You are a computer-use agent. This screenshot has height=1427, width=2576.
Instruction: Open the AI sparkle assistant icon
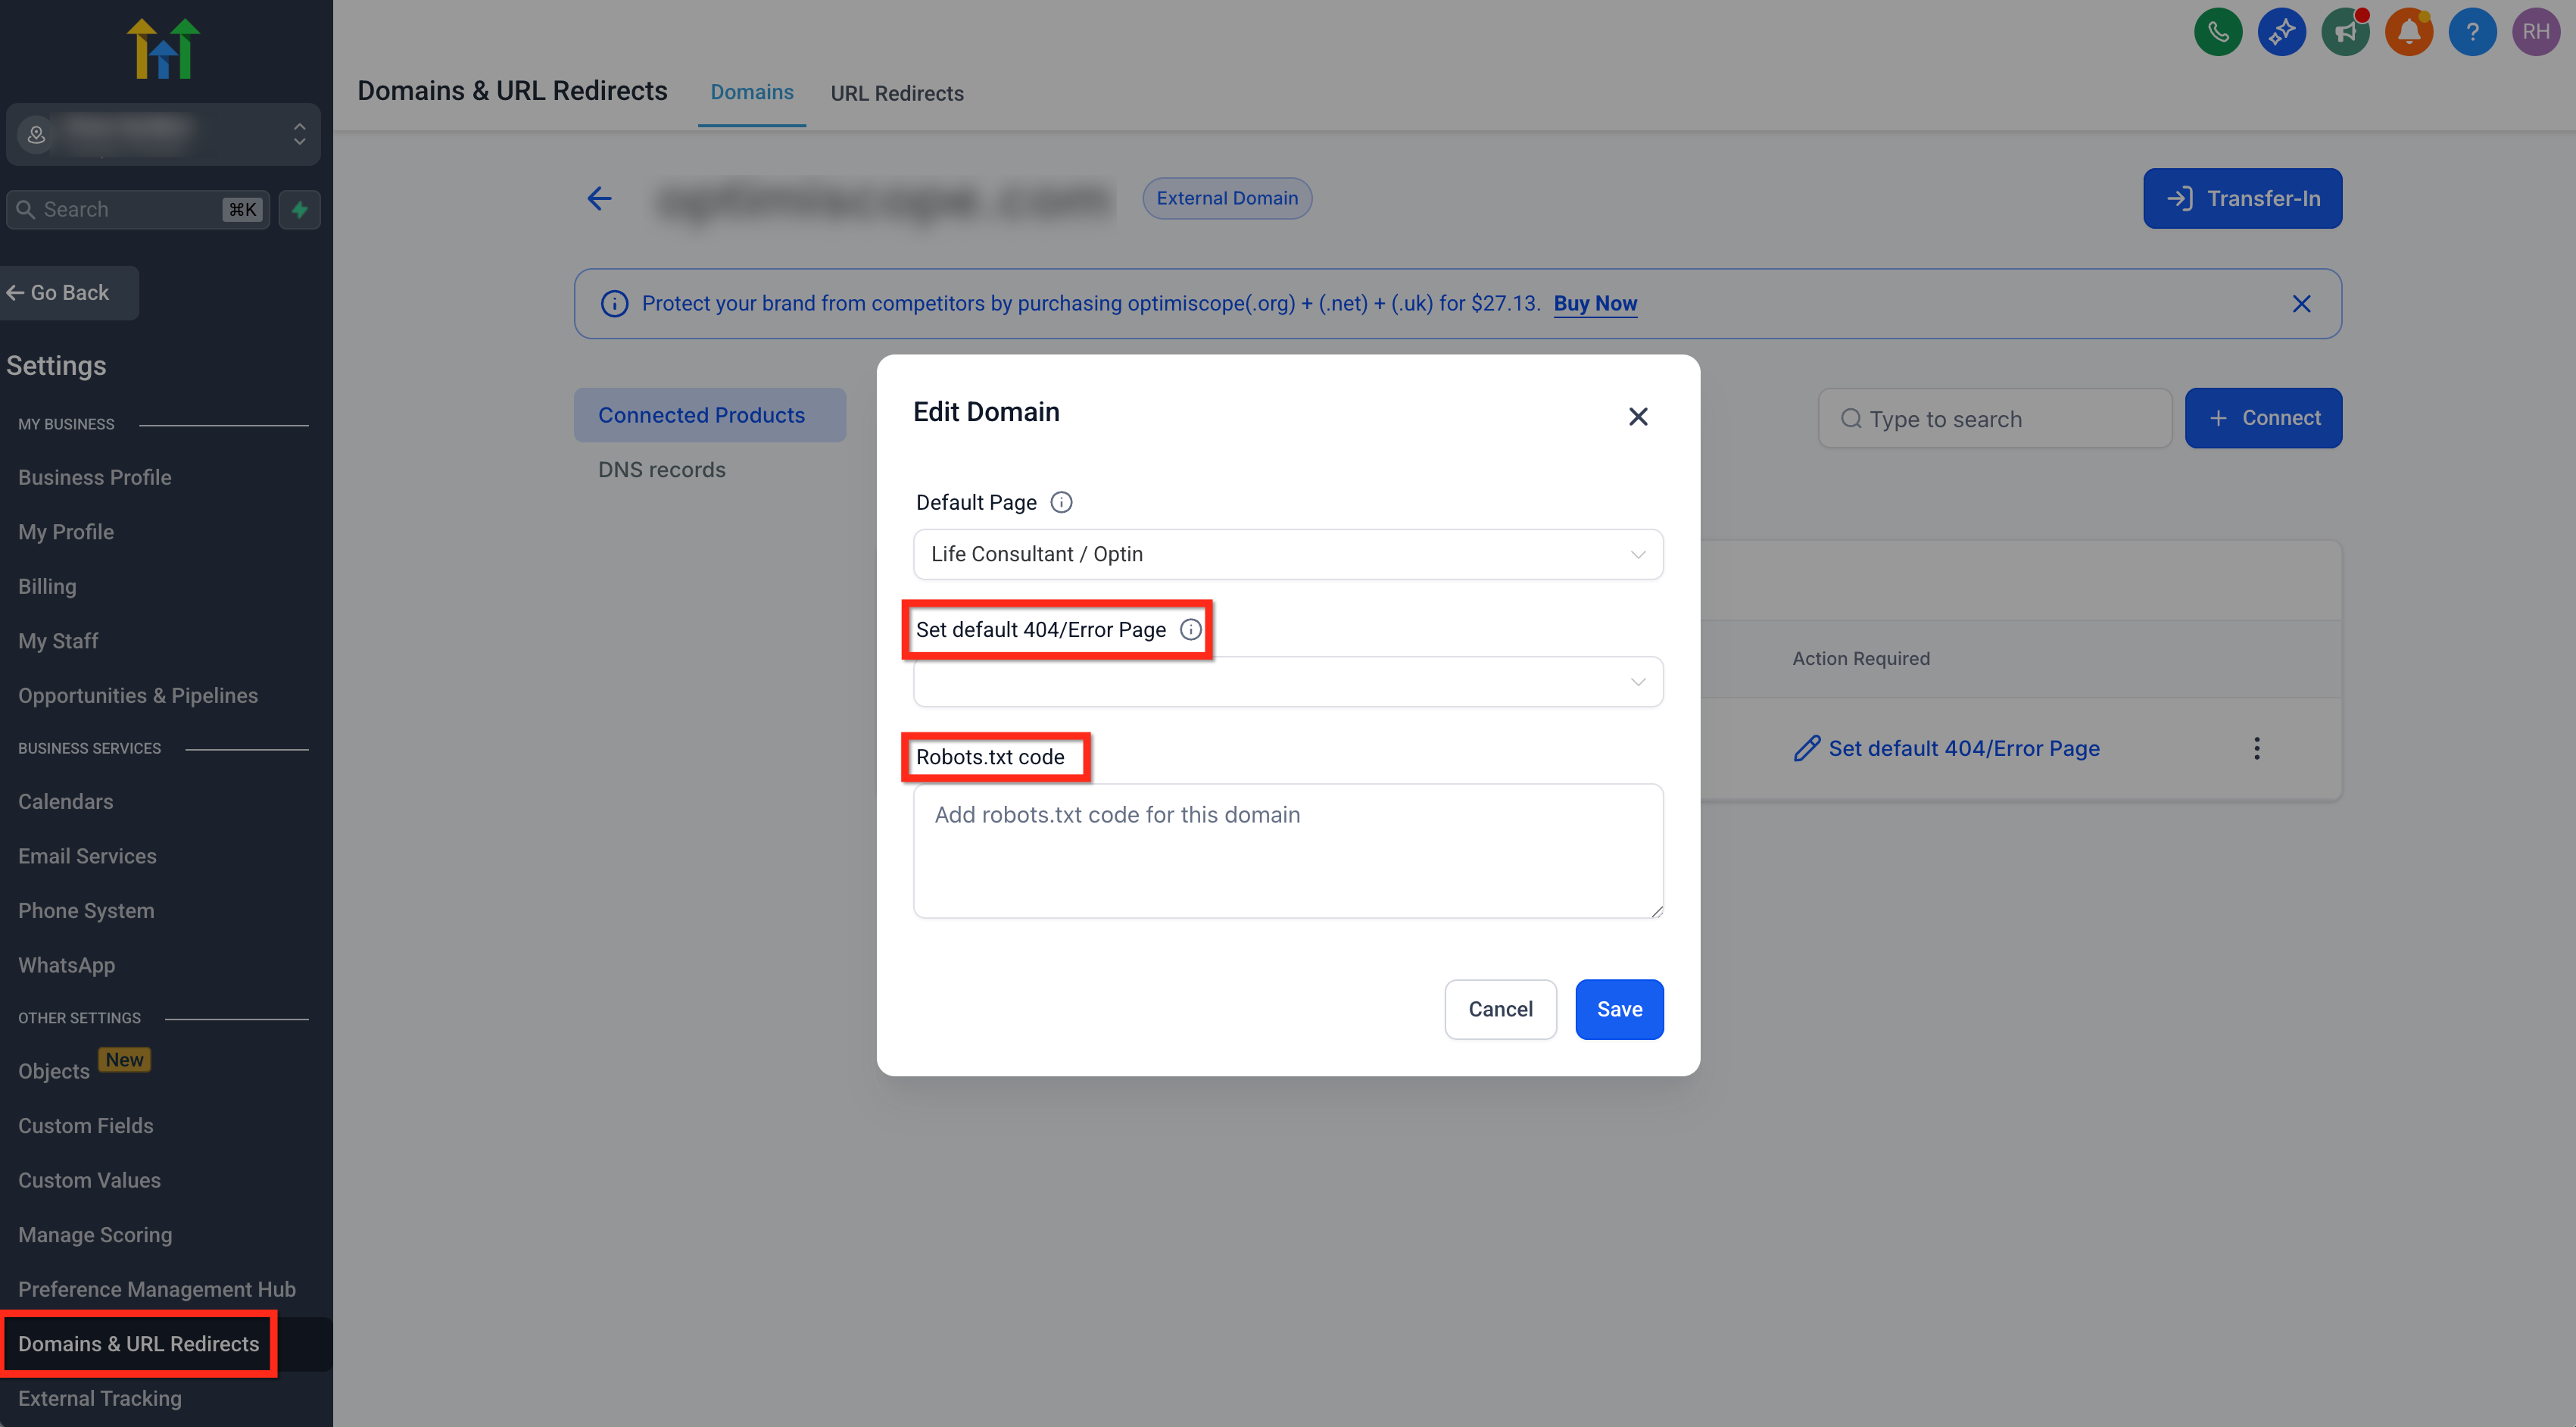click(x=2281, y=32)
